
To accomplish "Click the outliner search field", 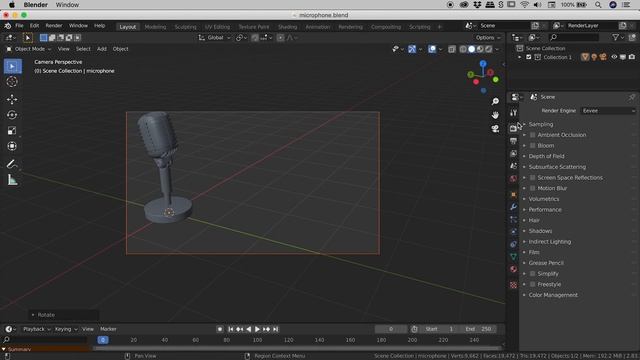I will [x=574, y=38].
